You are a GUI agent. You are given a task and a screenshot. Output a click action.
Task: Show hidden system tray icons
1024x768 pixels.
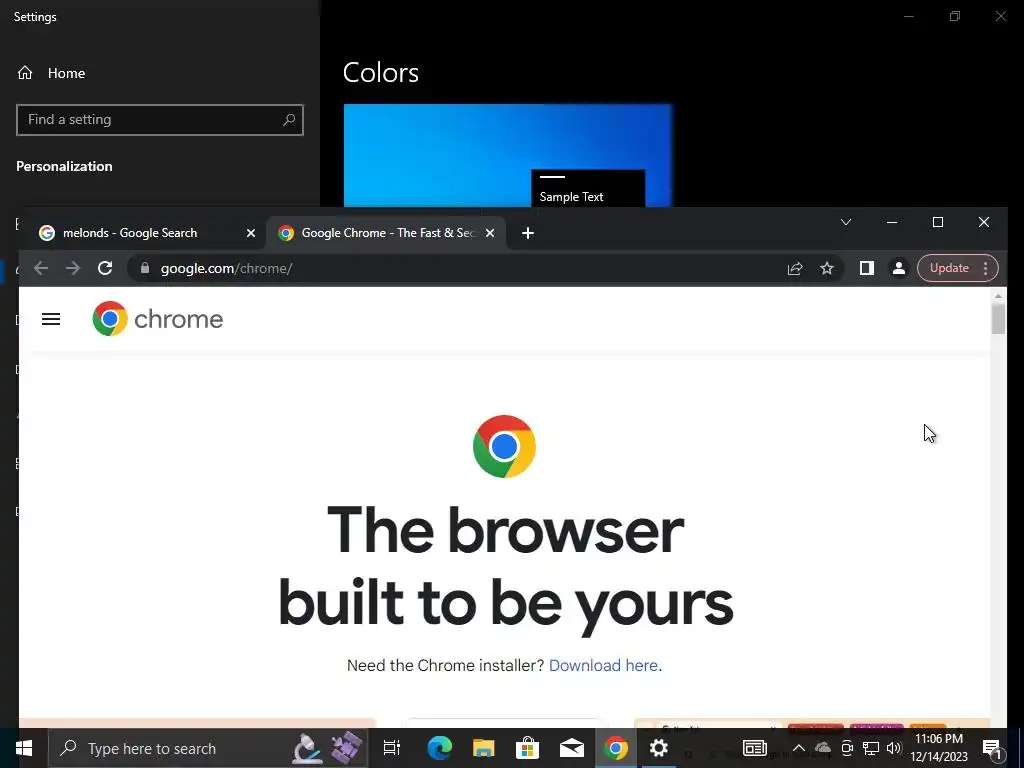[x=798, y=748]
